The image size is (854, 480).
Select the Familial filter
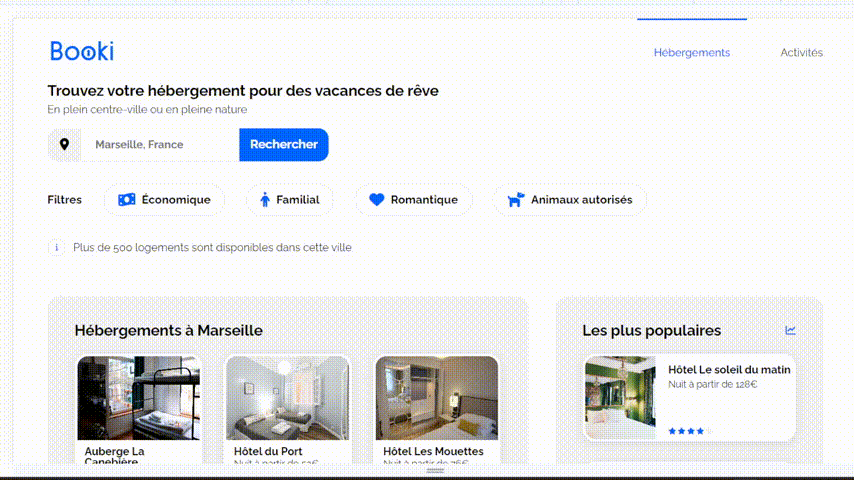[x=290, y=200]
